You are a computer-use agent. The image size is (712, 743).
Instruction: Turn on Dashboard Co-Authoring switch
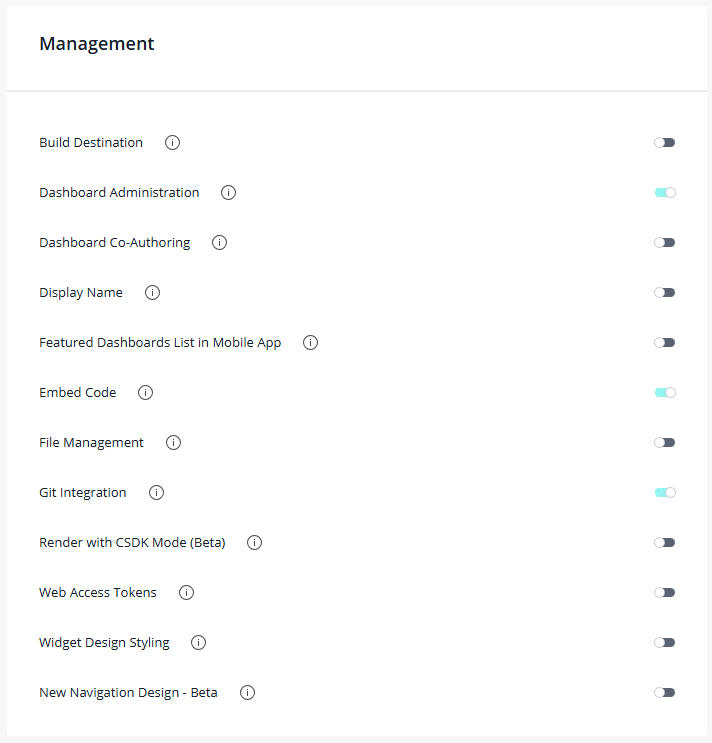point(665,243)
